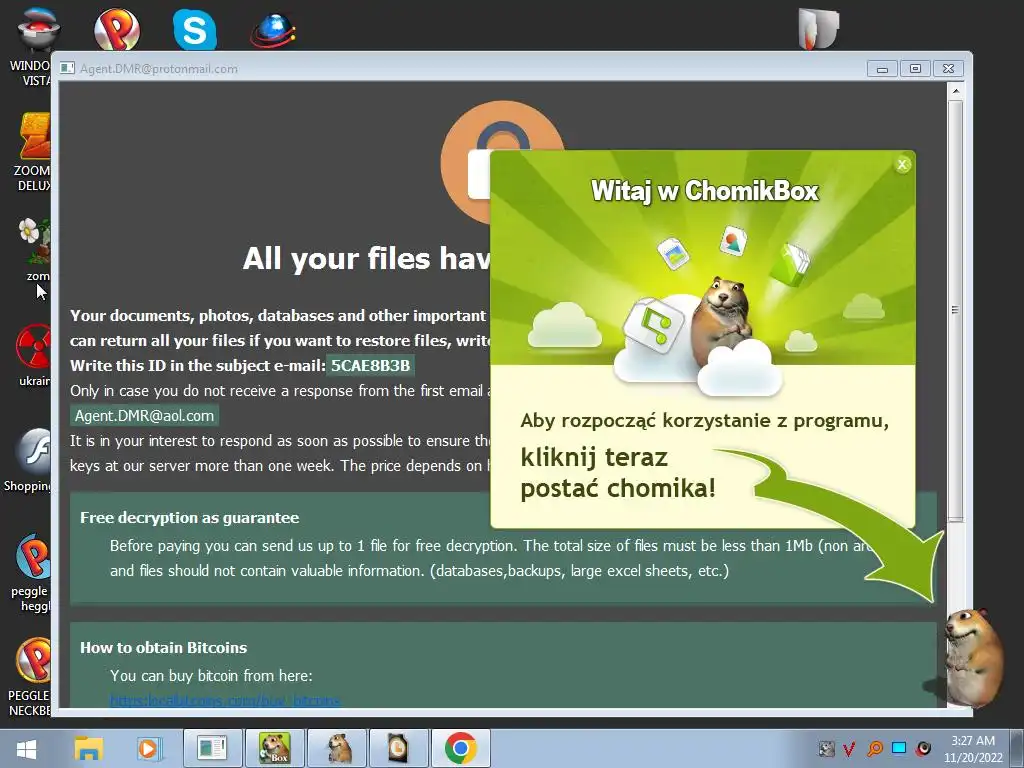The image size is (1024, 768).
Task: Switch to the ransom note window taskbar button
Action: [x=212, y=748]
